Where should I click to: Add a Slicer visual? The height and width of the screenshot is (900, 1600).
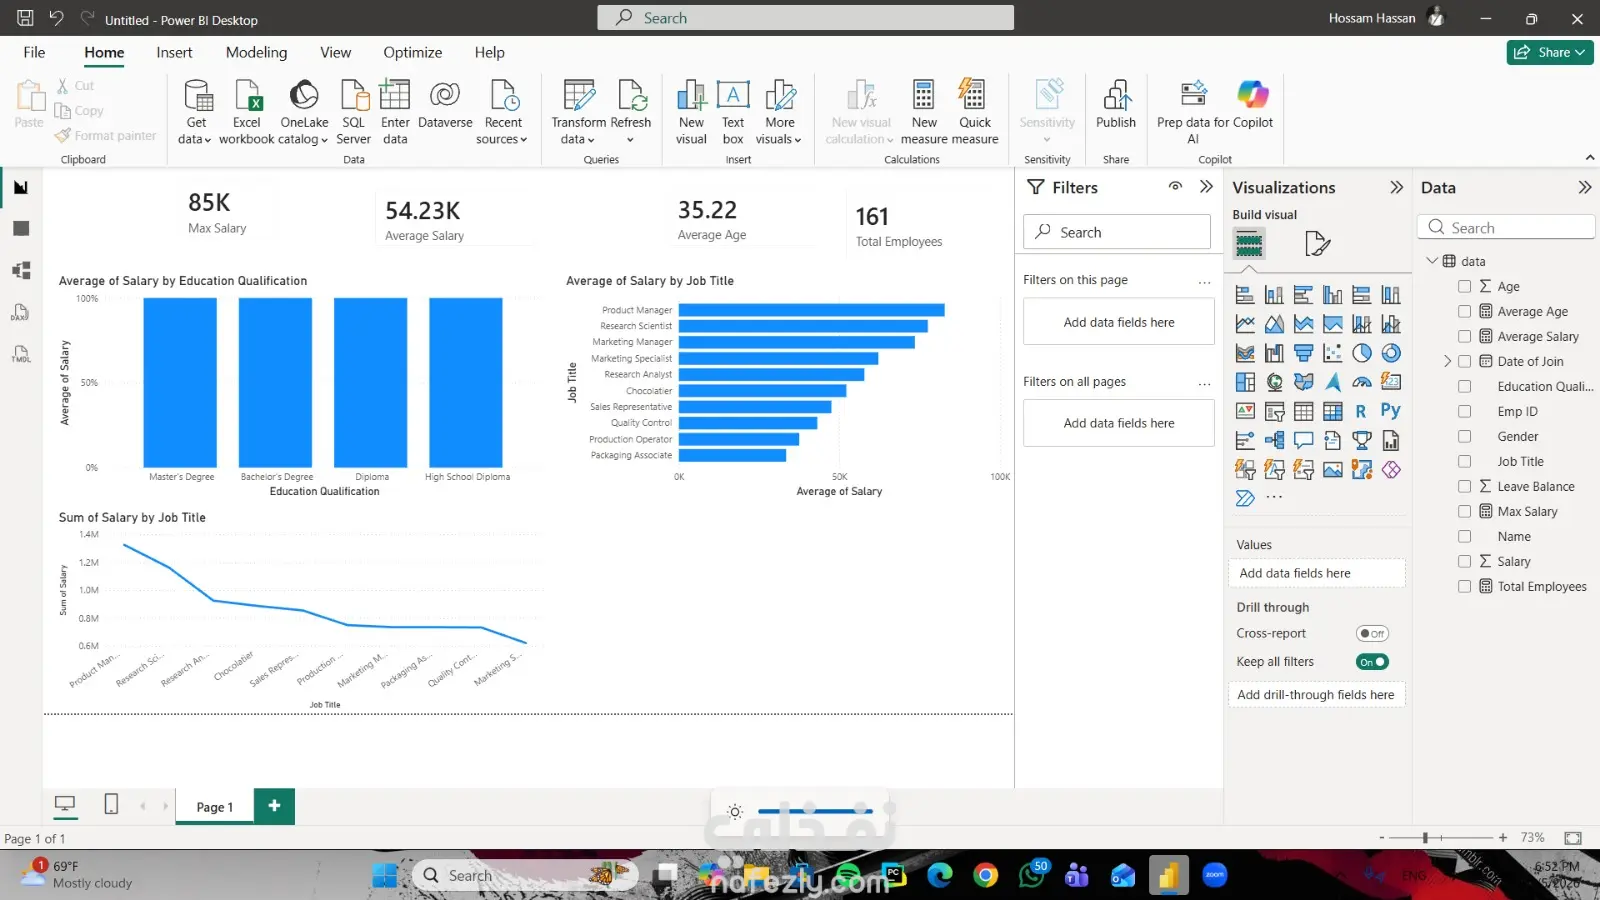pyautogui.click(x=1274, y=411)
